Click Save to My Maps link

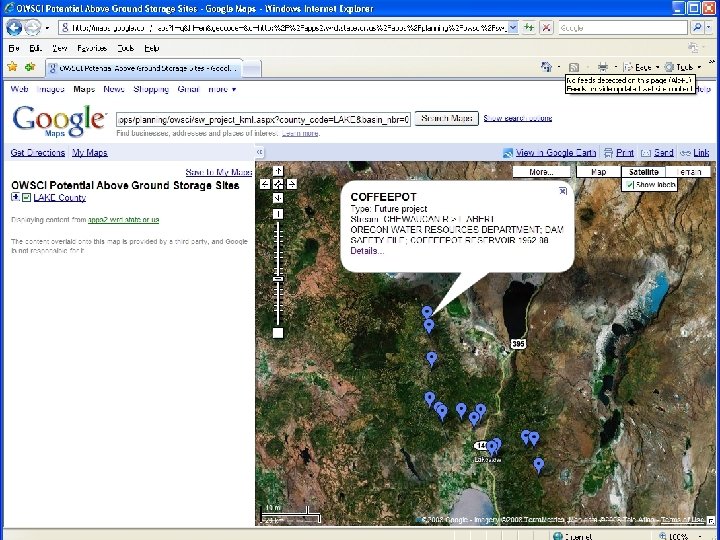(219, 172)
